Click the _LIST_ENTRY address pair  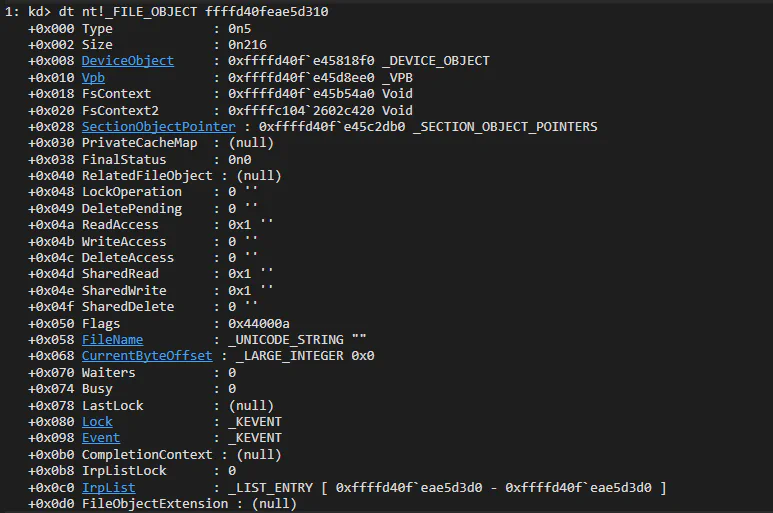click(x=500, y=487)
